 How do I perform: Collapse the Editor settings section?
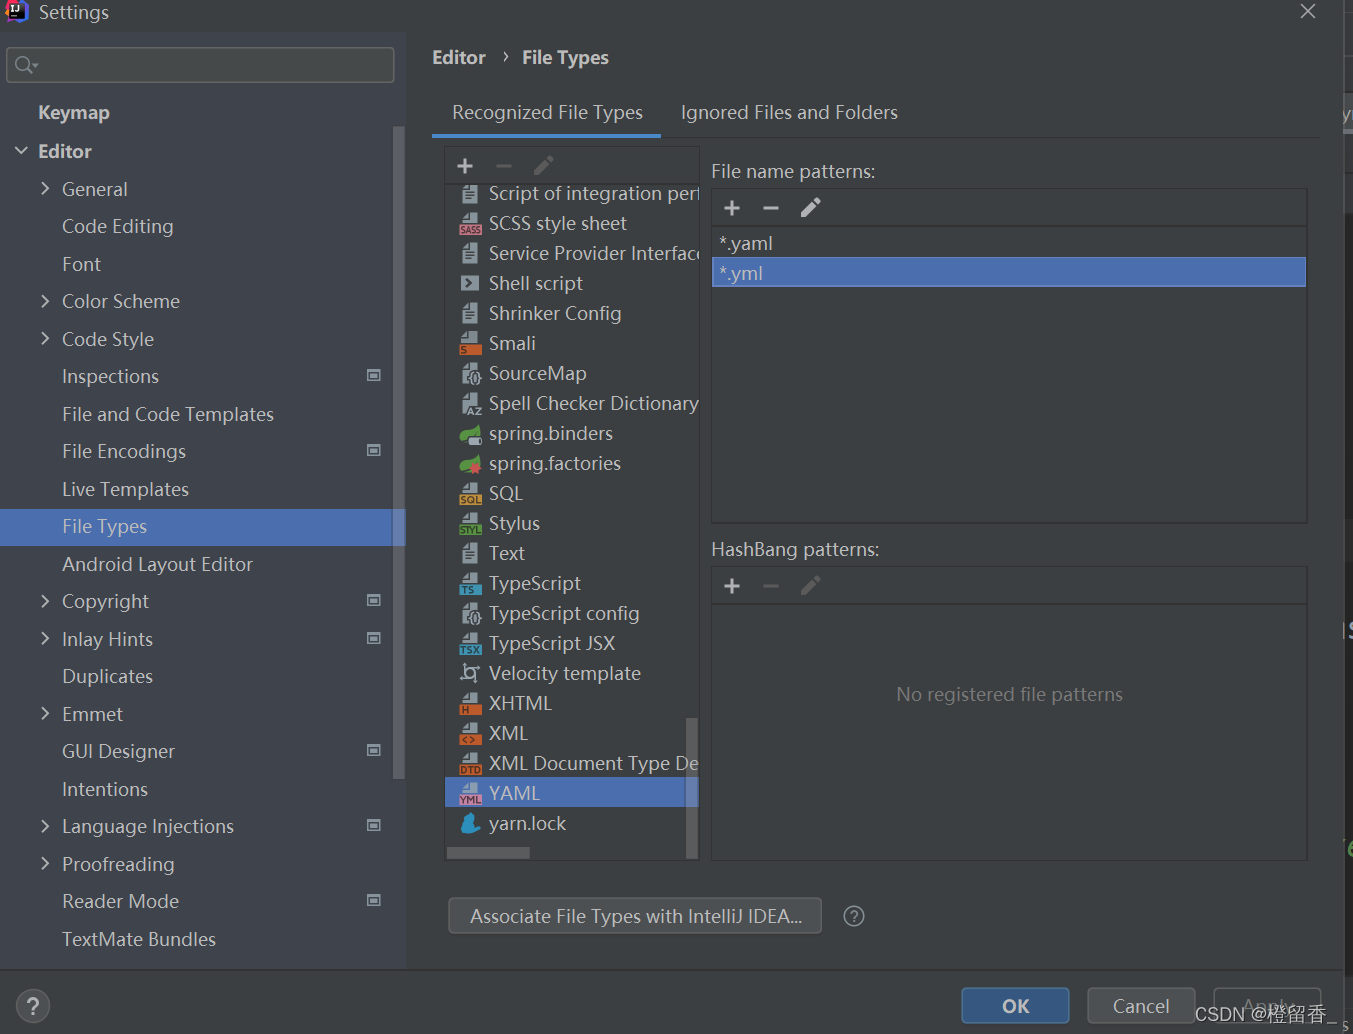point(21,151)
